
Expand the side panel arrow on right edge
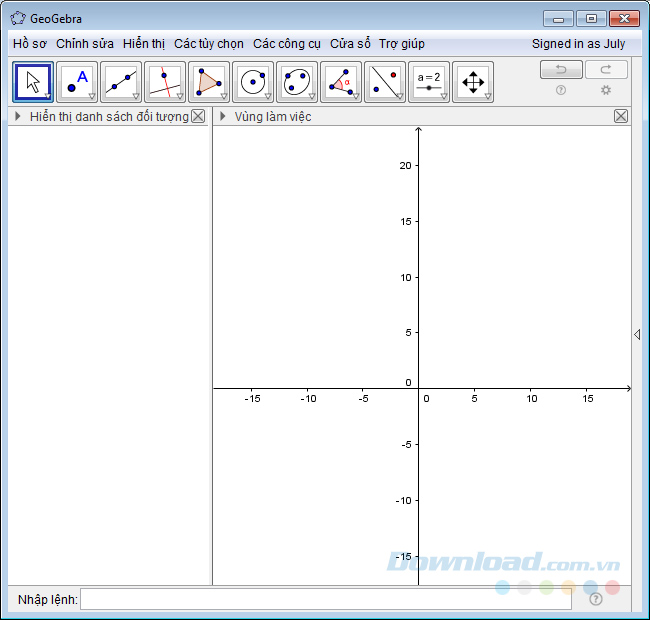point(637,335)
